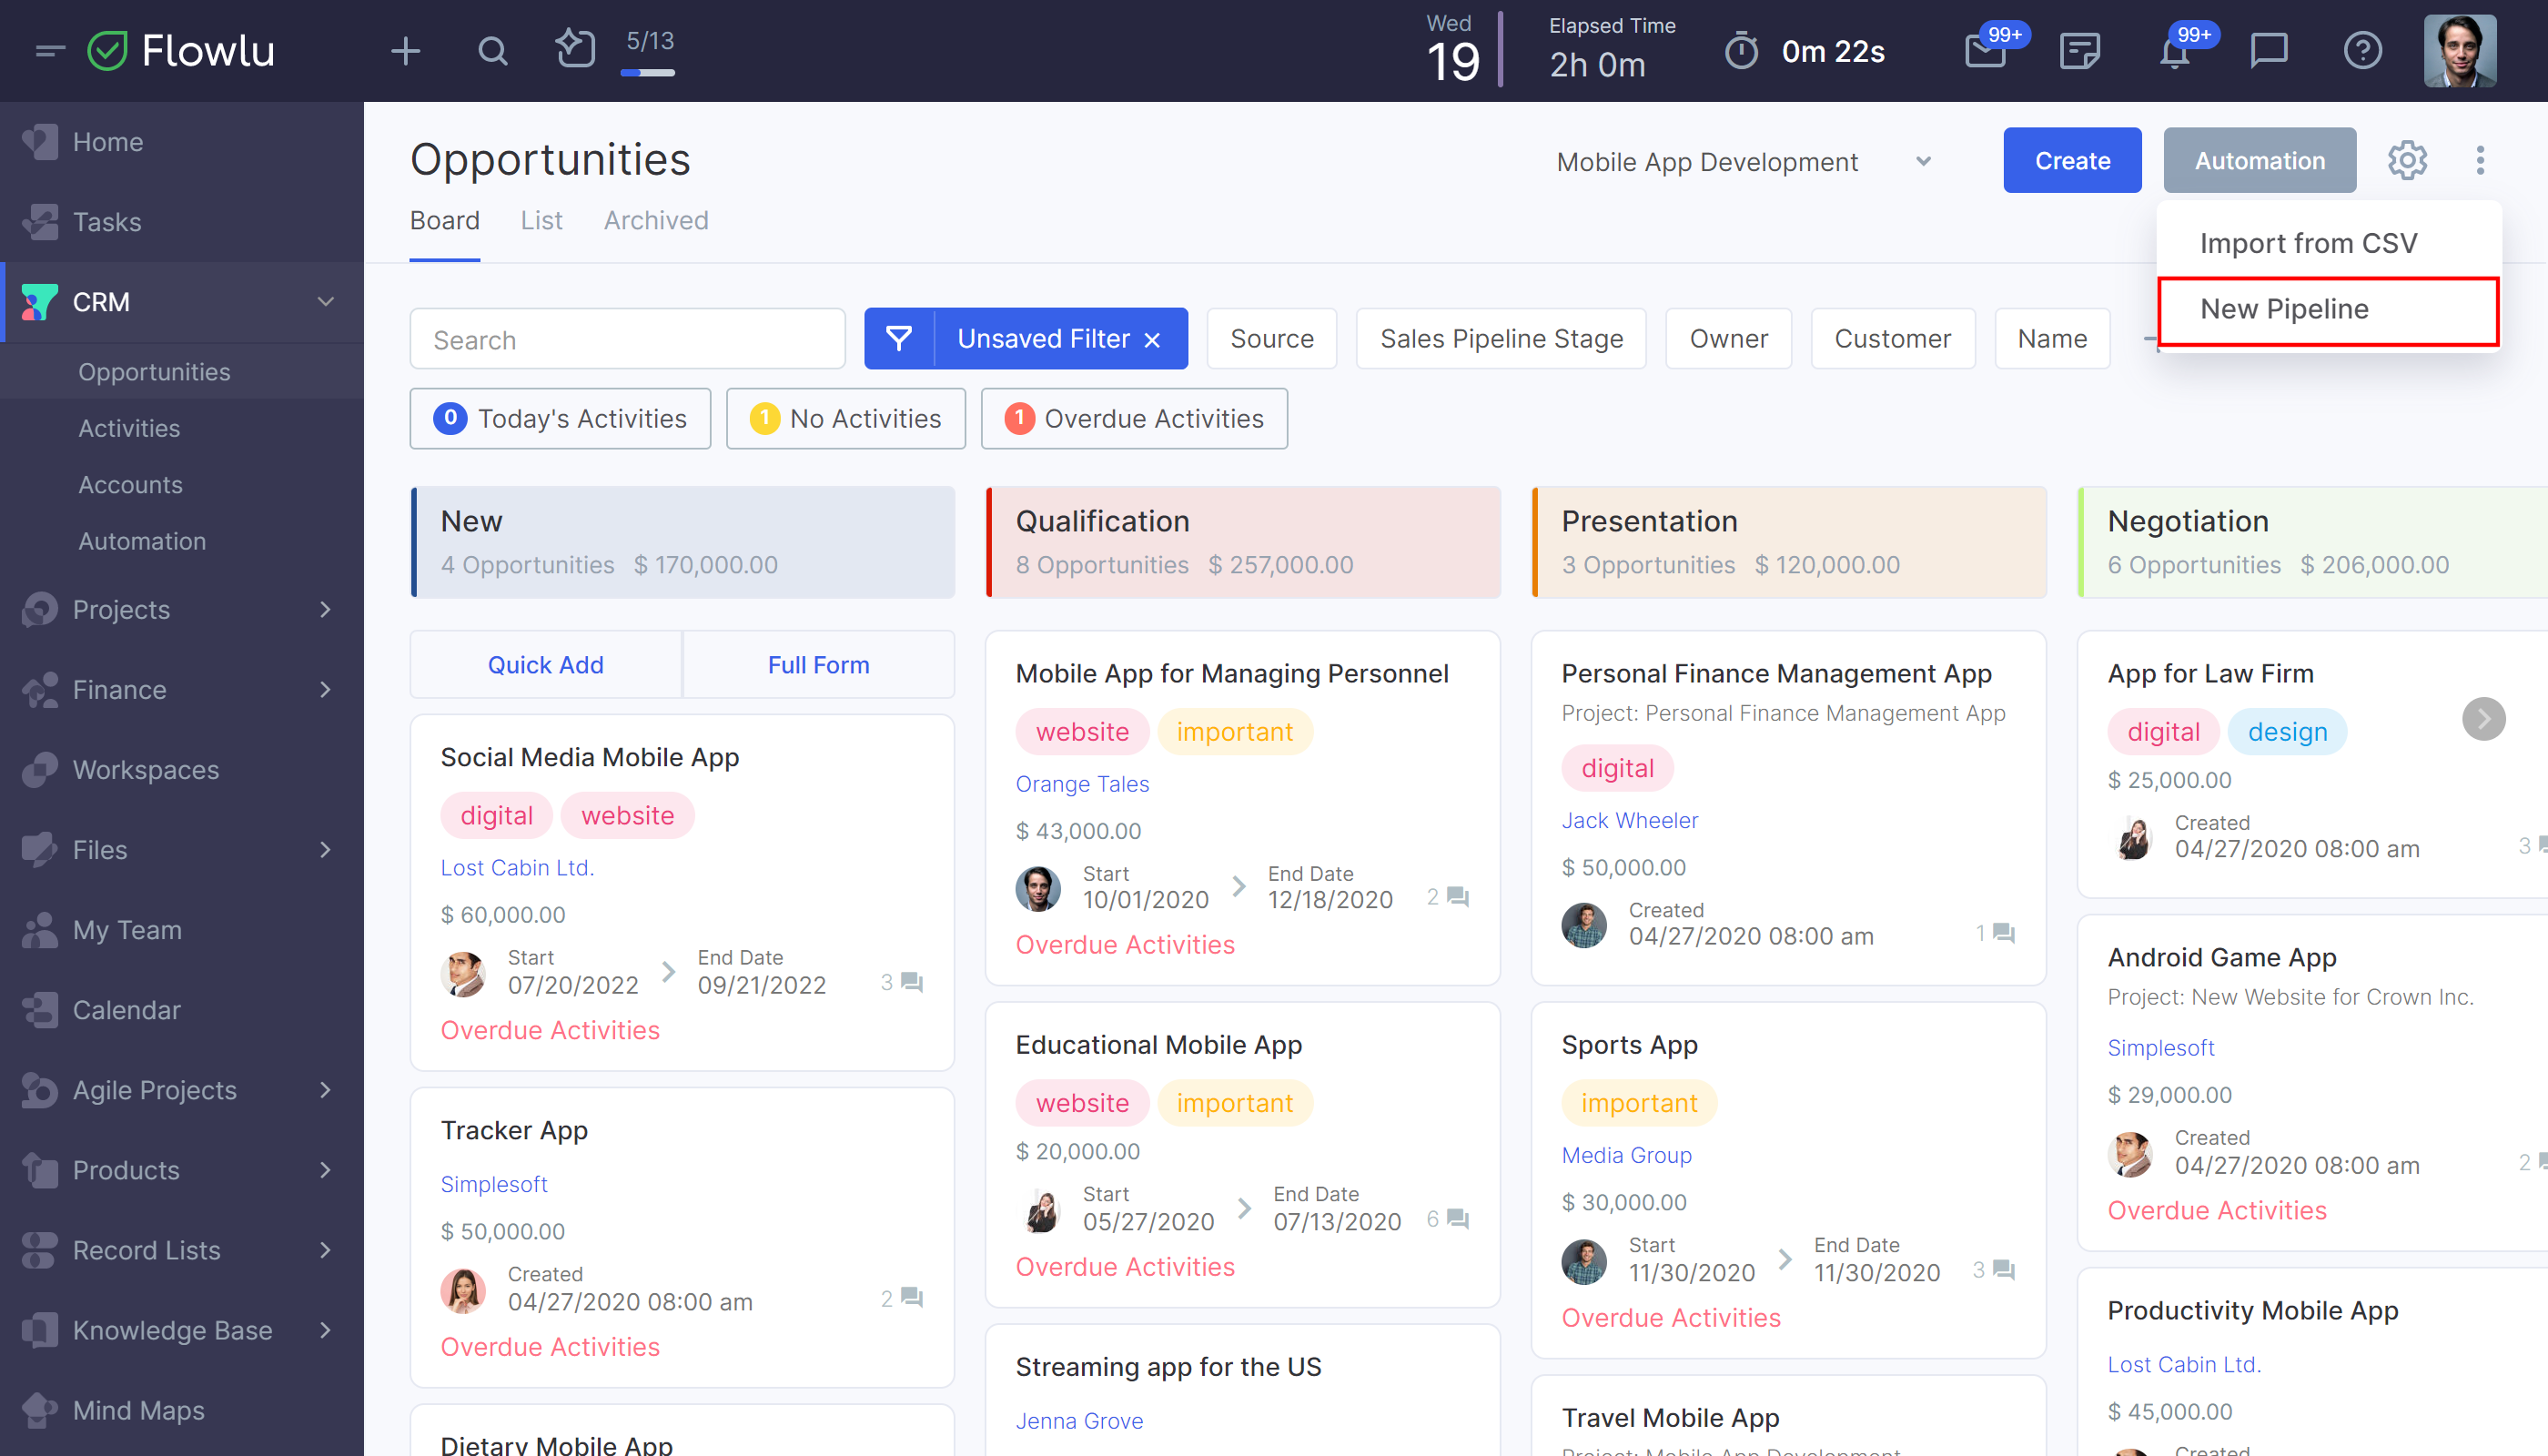This screenshot has width=2548, height=1456.
Task: Go to Home in sidebar
Action: coord(182,142)
